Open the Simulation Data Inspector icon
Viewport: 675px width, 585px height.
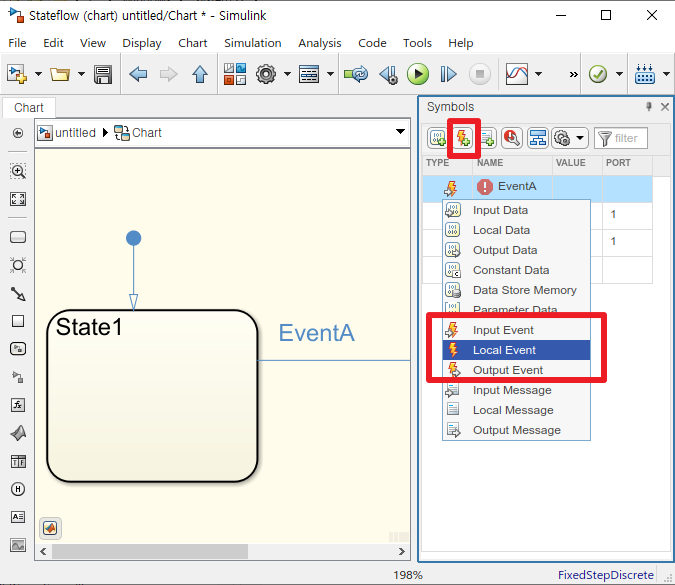click(517, 74)
